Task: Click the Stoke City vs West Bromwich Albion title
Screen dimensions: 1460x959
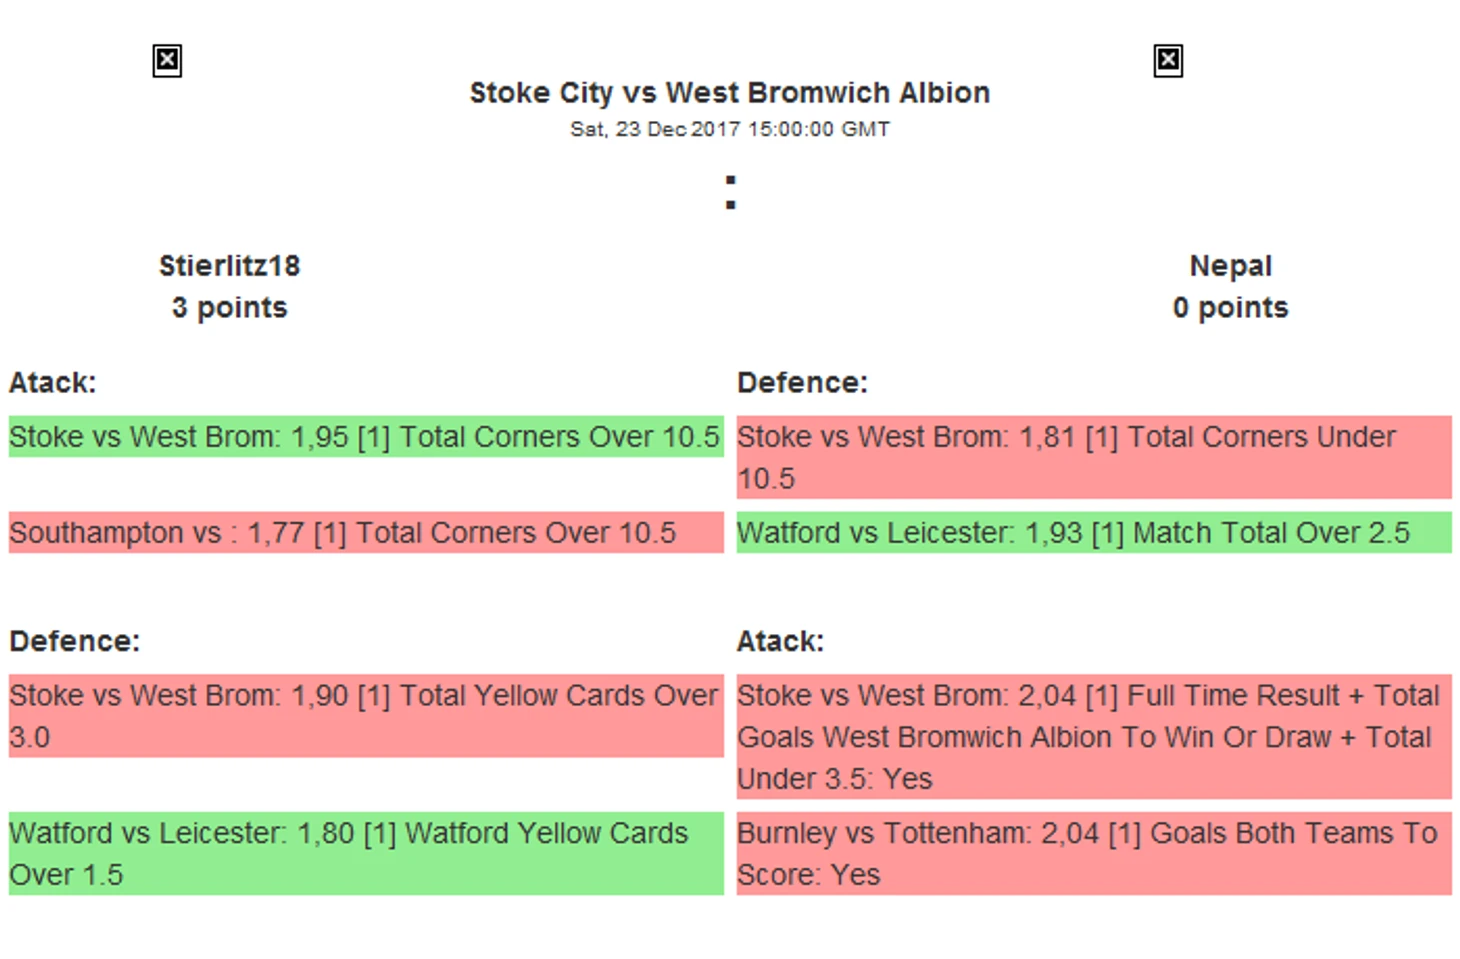Action: 729,93
